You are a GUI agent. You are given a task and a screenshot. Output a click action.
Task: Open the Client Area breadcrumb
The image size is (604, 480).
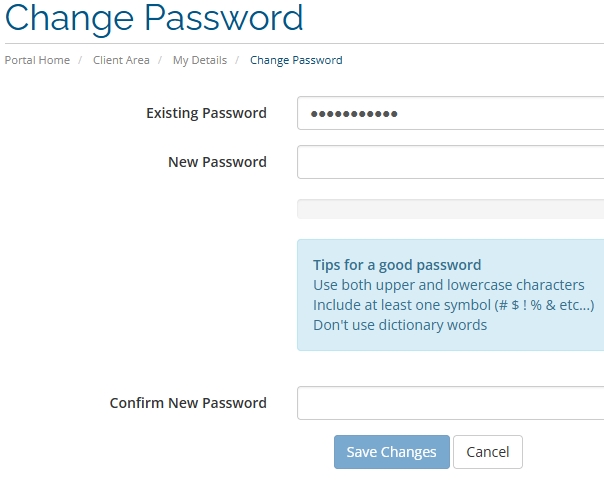click(x=121, y=60)
